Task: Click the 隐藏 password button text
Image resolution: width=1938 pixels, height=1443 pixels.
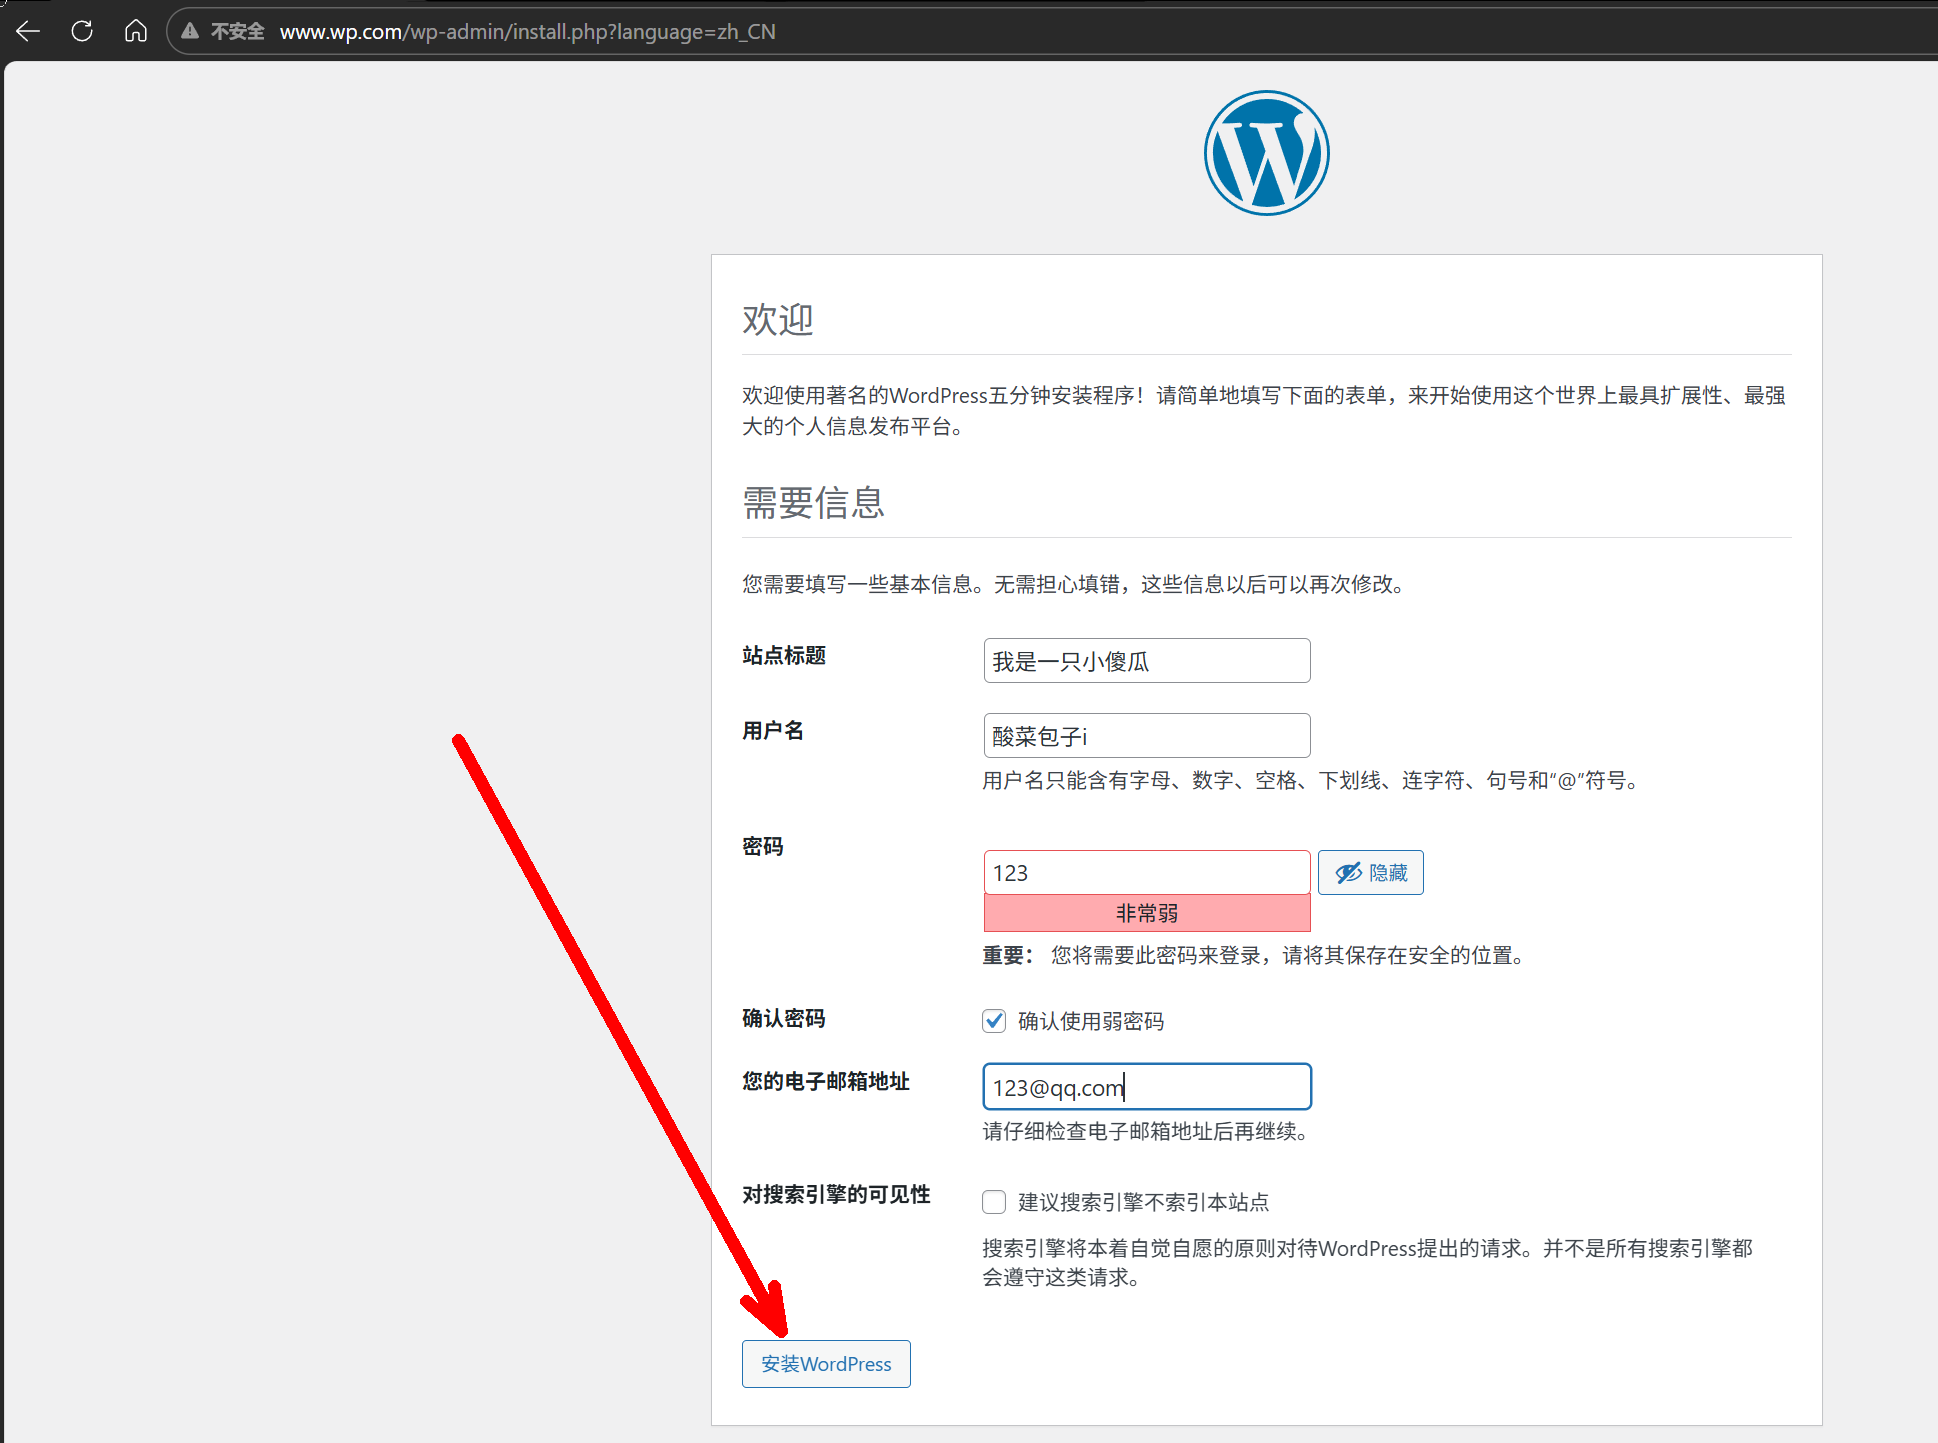Action: point(1388,873)
